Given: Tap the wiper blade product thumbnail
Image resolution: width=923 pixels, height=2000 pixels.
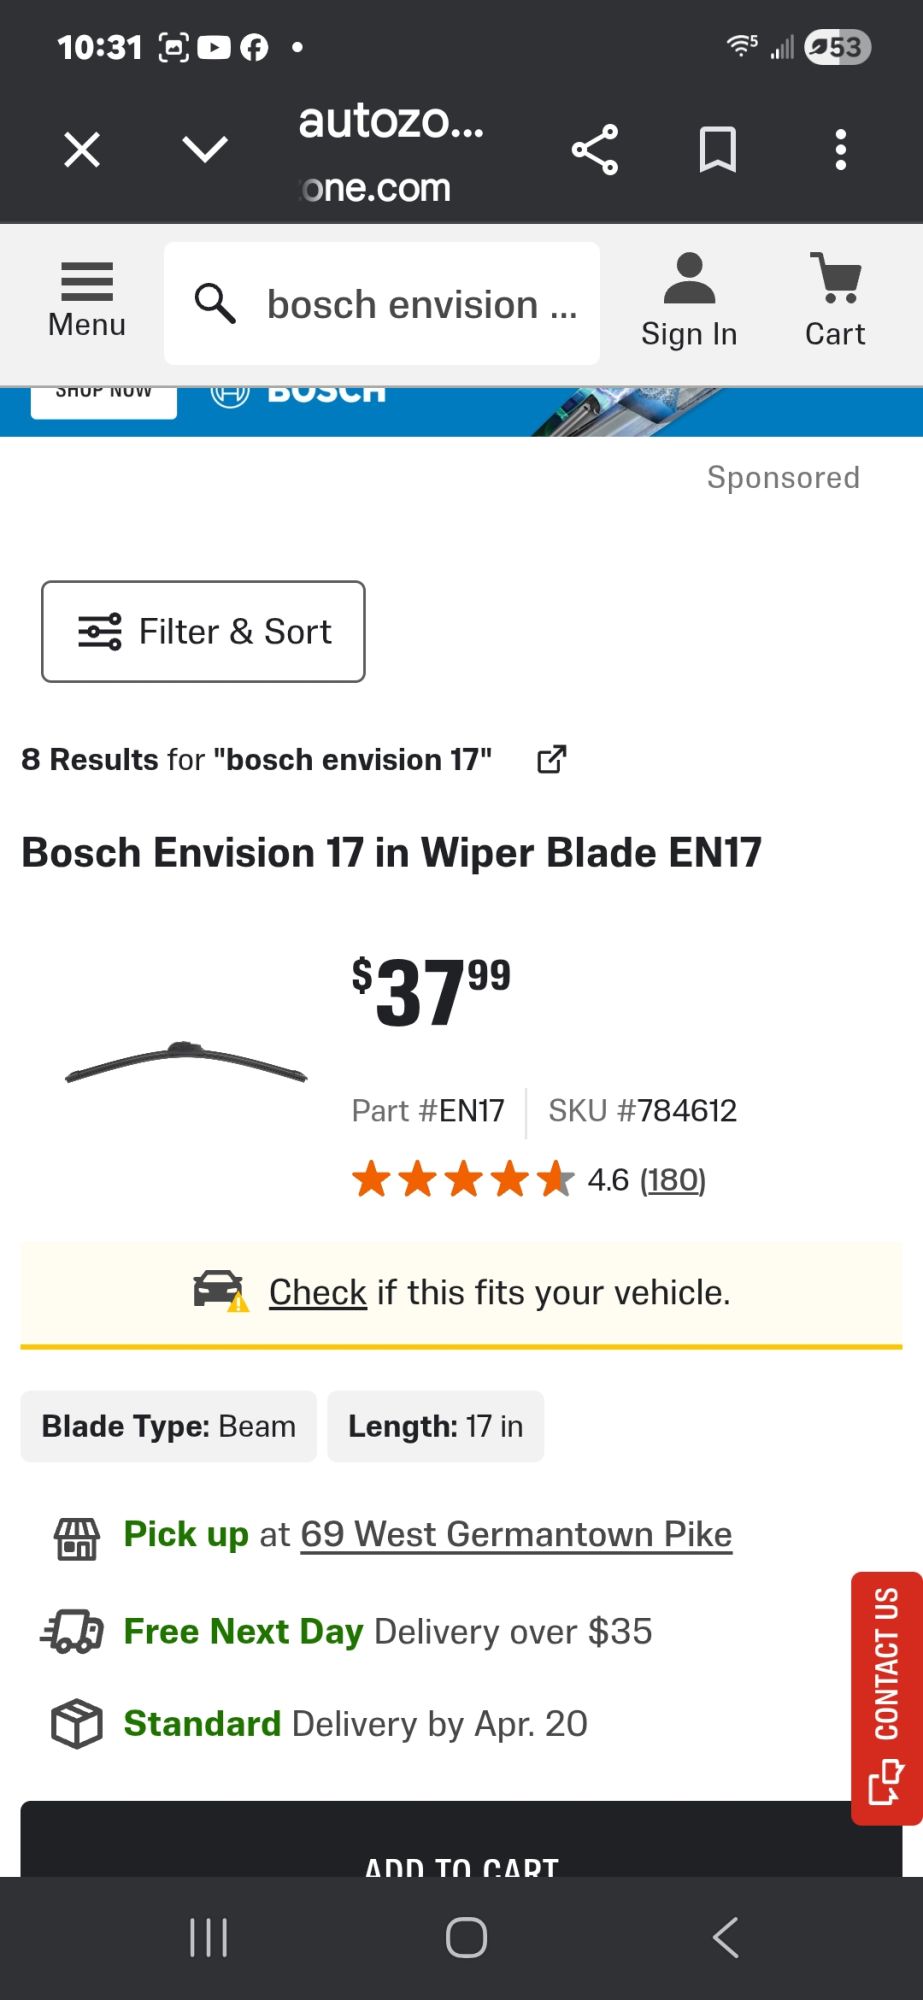Looking at the screenshot, I should [x=186, y=1063].
